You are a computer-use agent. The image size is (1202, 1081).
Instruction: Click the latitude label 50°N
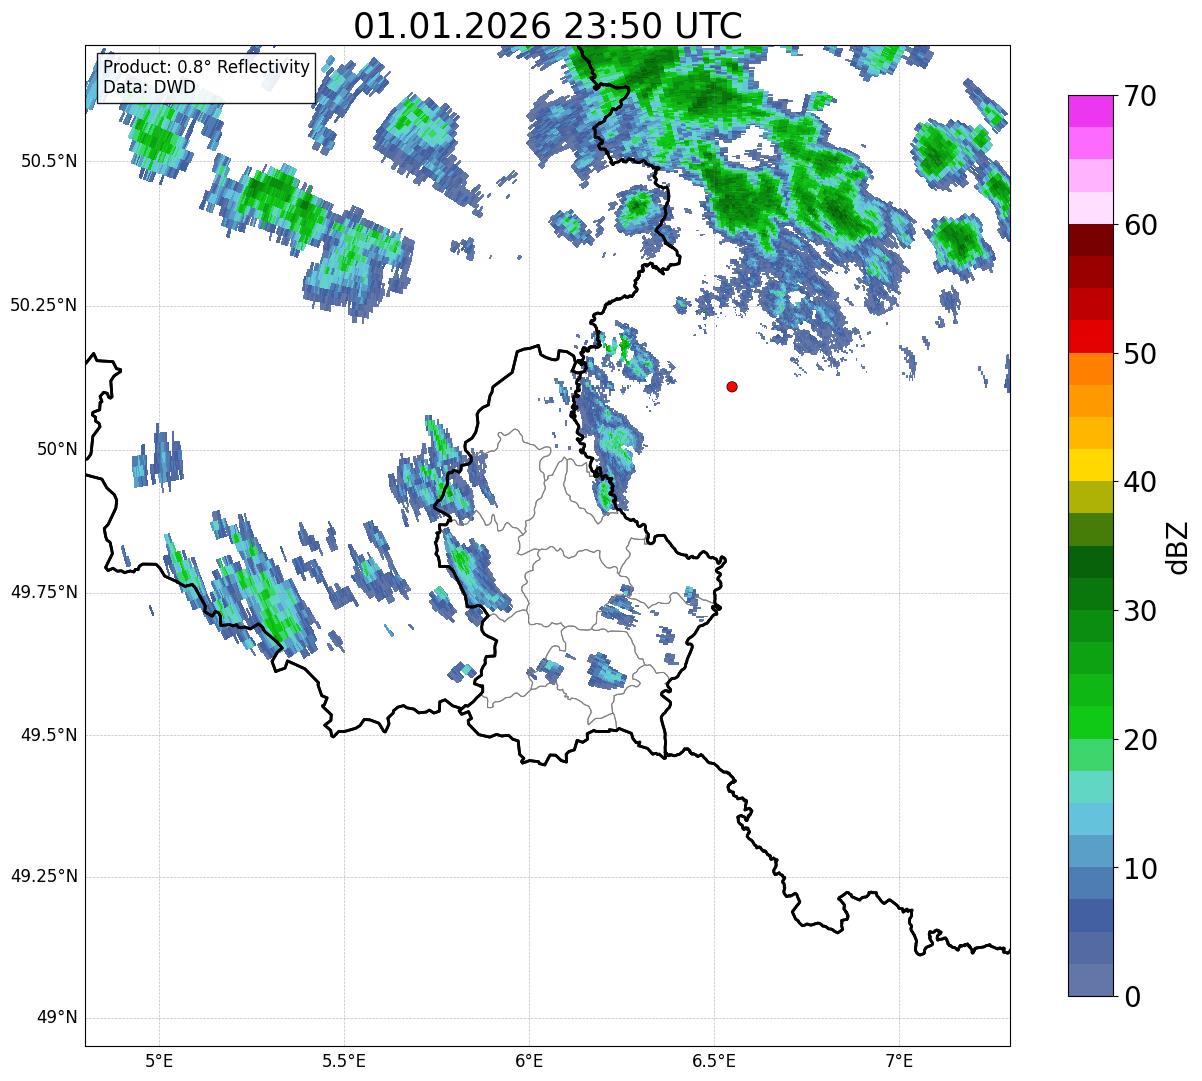[x=57, y=449]
